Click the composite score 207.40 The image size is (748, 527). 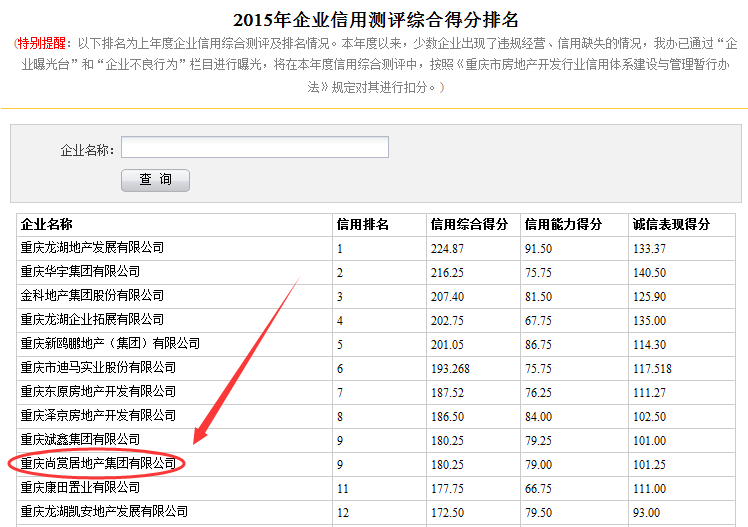tap(447, 297)
